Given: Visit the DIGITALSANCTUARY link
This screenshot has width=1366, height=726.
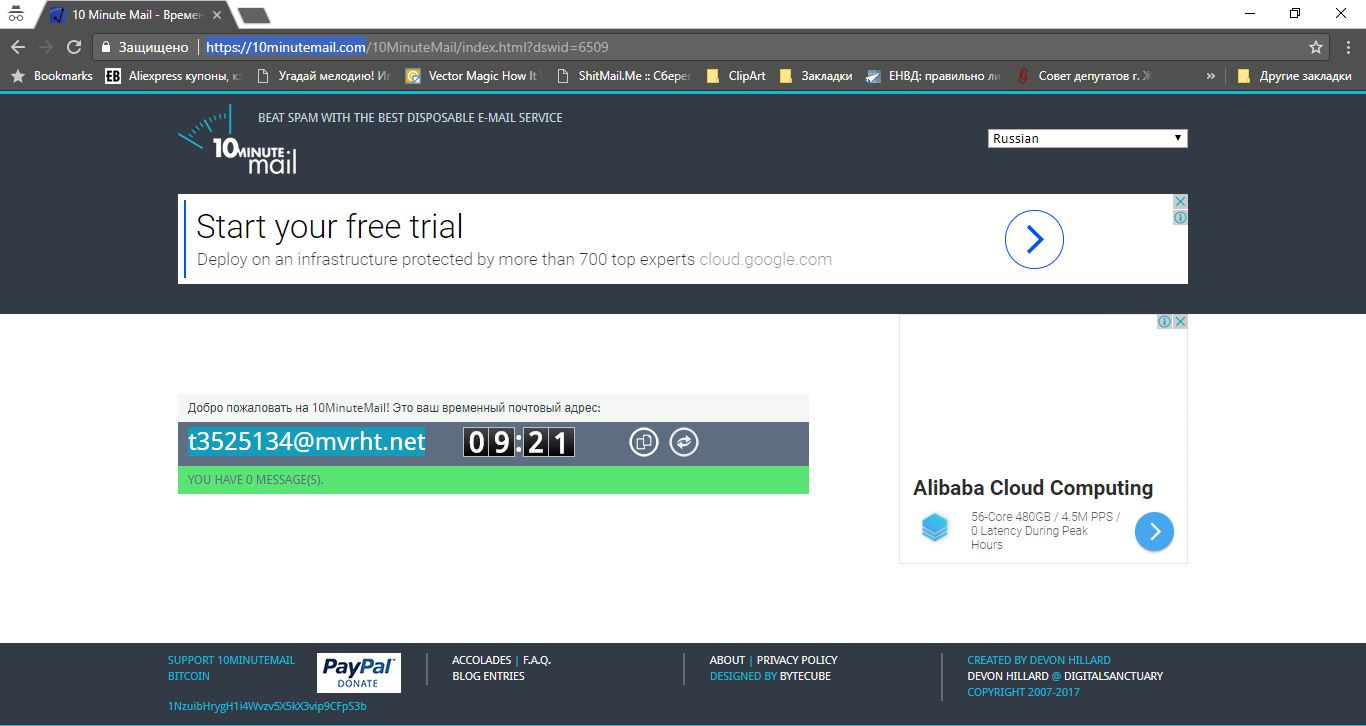Looking at the screenshot, I should [1113, 676].
